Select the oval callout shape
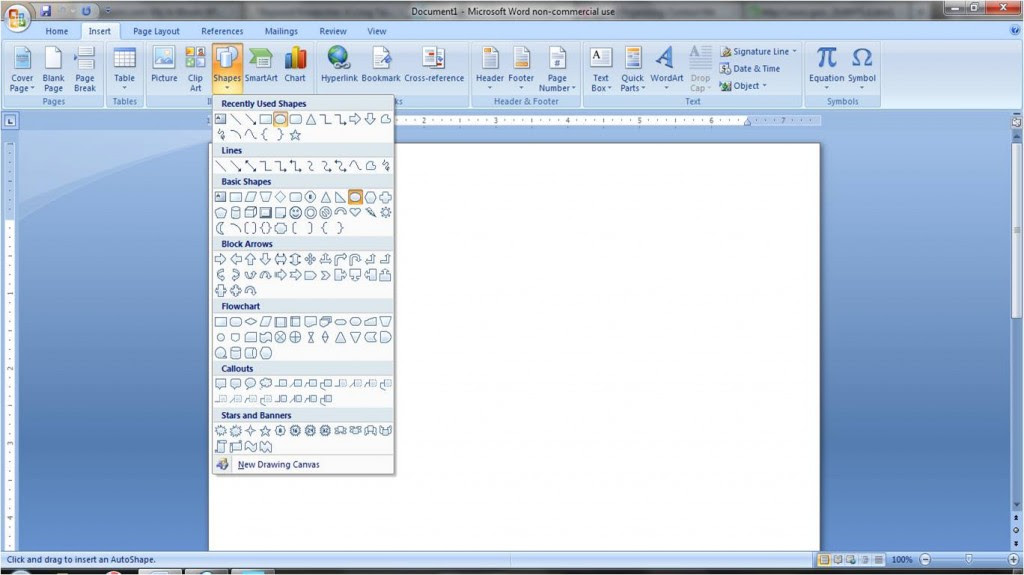Screen dimensions: 1024x575 pos(250,384)
